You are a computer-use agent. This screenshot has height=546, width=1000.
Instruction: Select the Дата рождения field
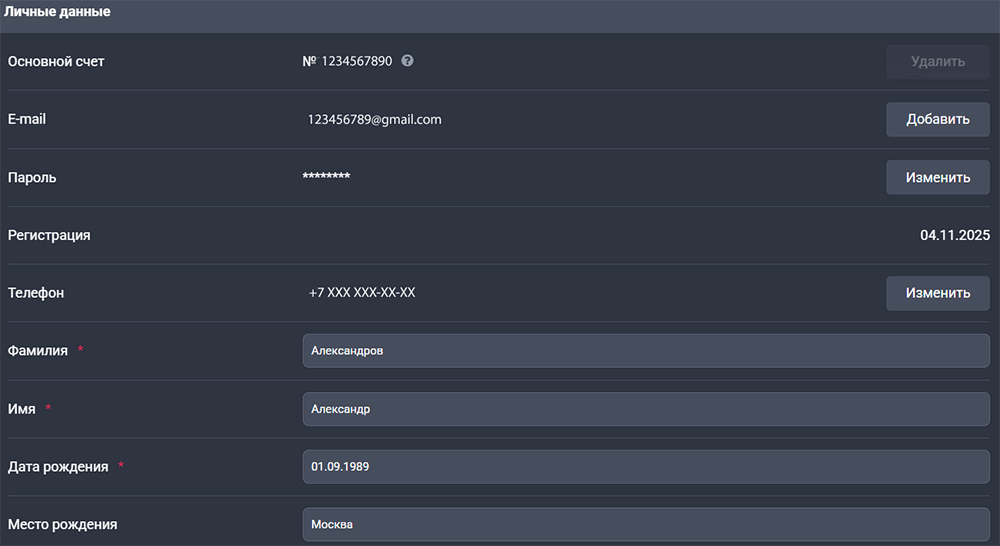pyautogui.click(x=645, y=467)
